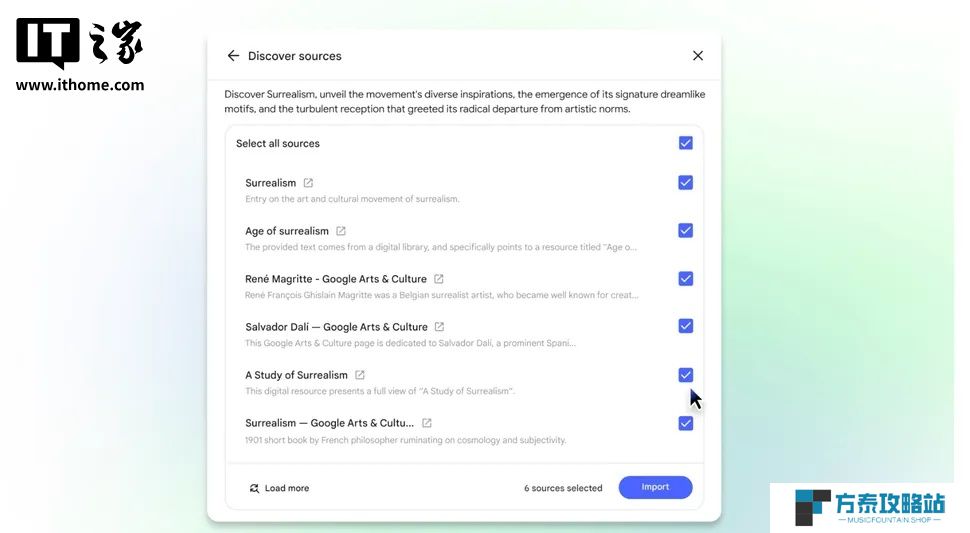Click the IT Home logo in the corner

[x=80, y=54]
